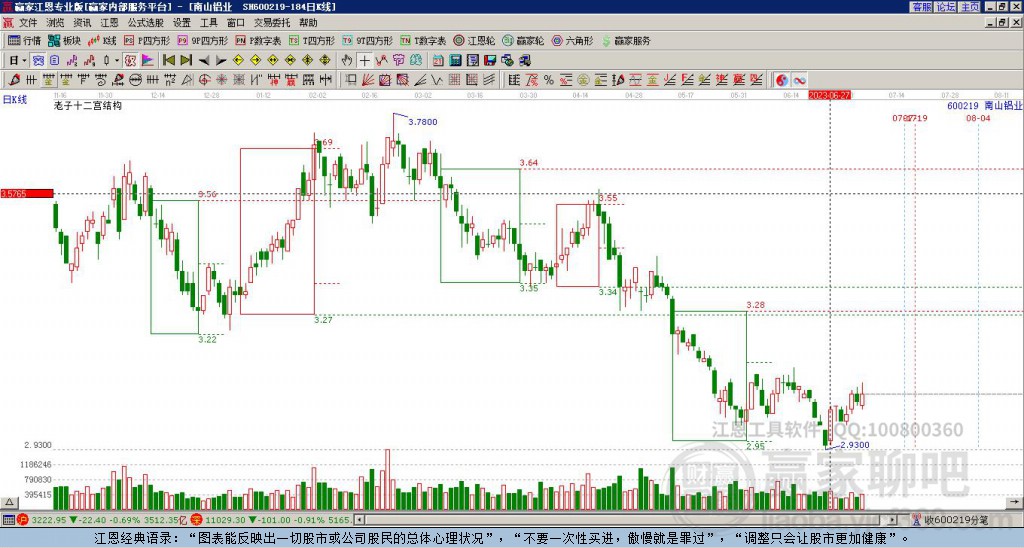Select the hand pan tool
This screenshot has width=1024, height=548.
(347, 61)
